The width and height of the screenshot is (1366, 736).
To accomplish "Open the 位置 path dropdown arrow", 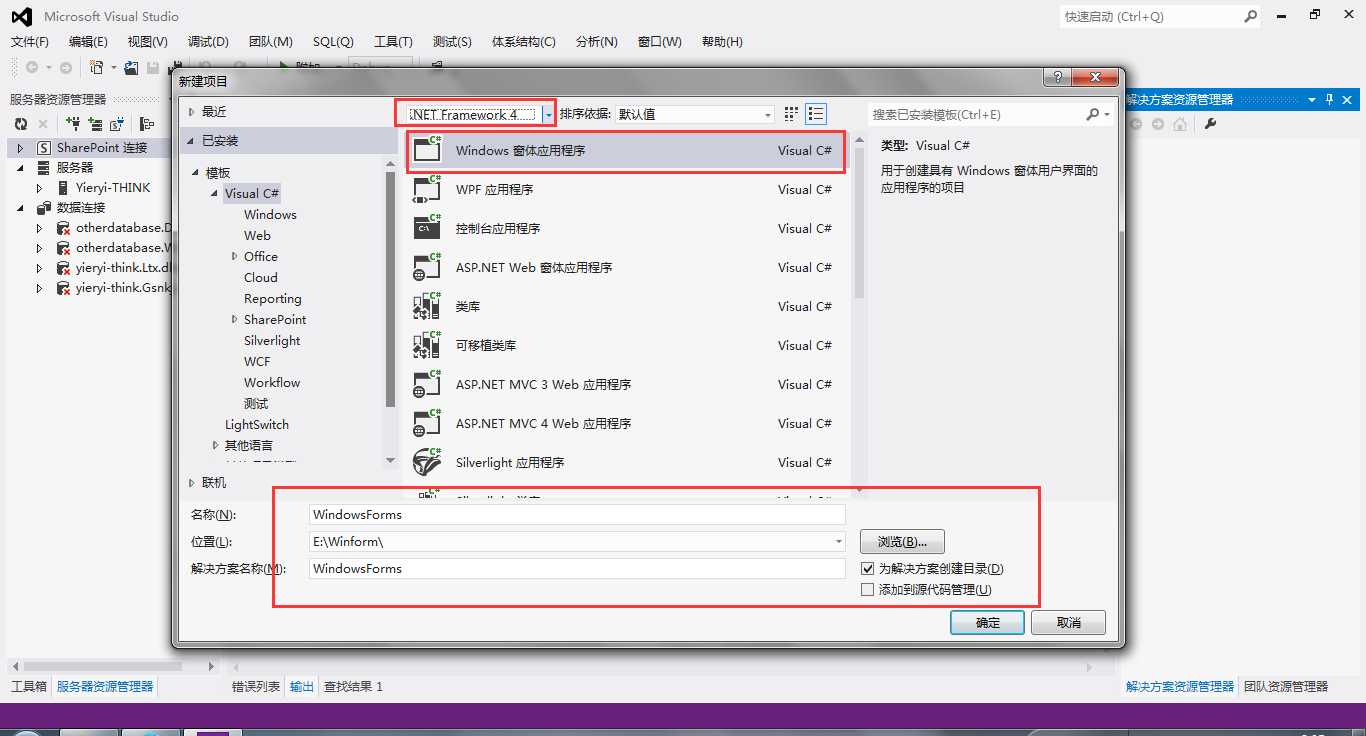I will (839, 541).
